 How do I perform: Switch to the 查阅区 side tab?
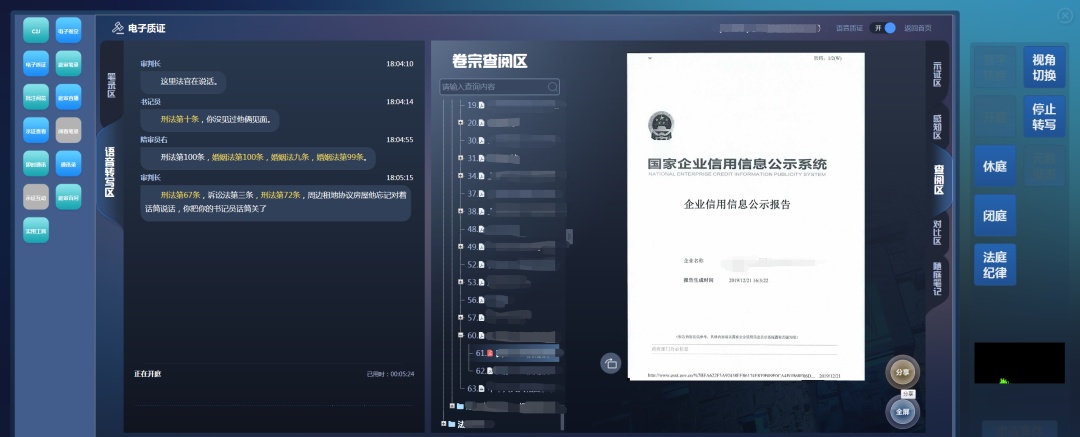(938, 179)
